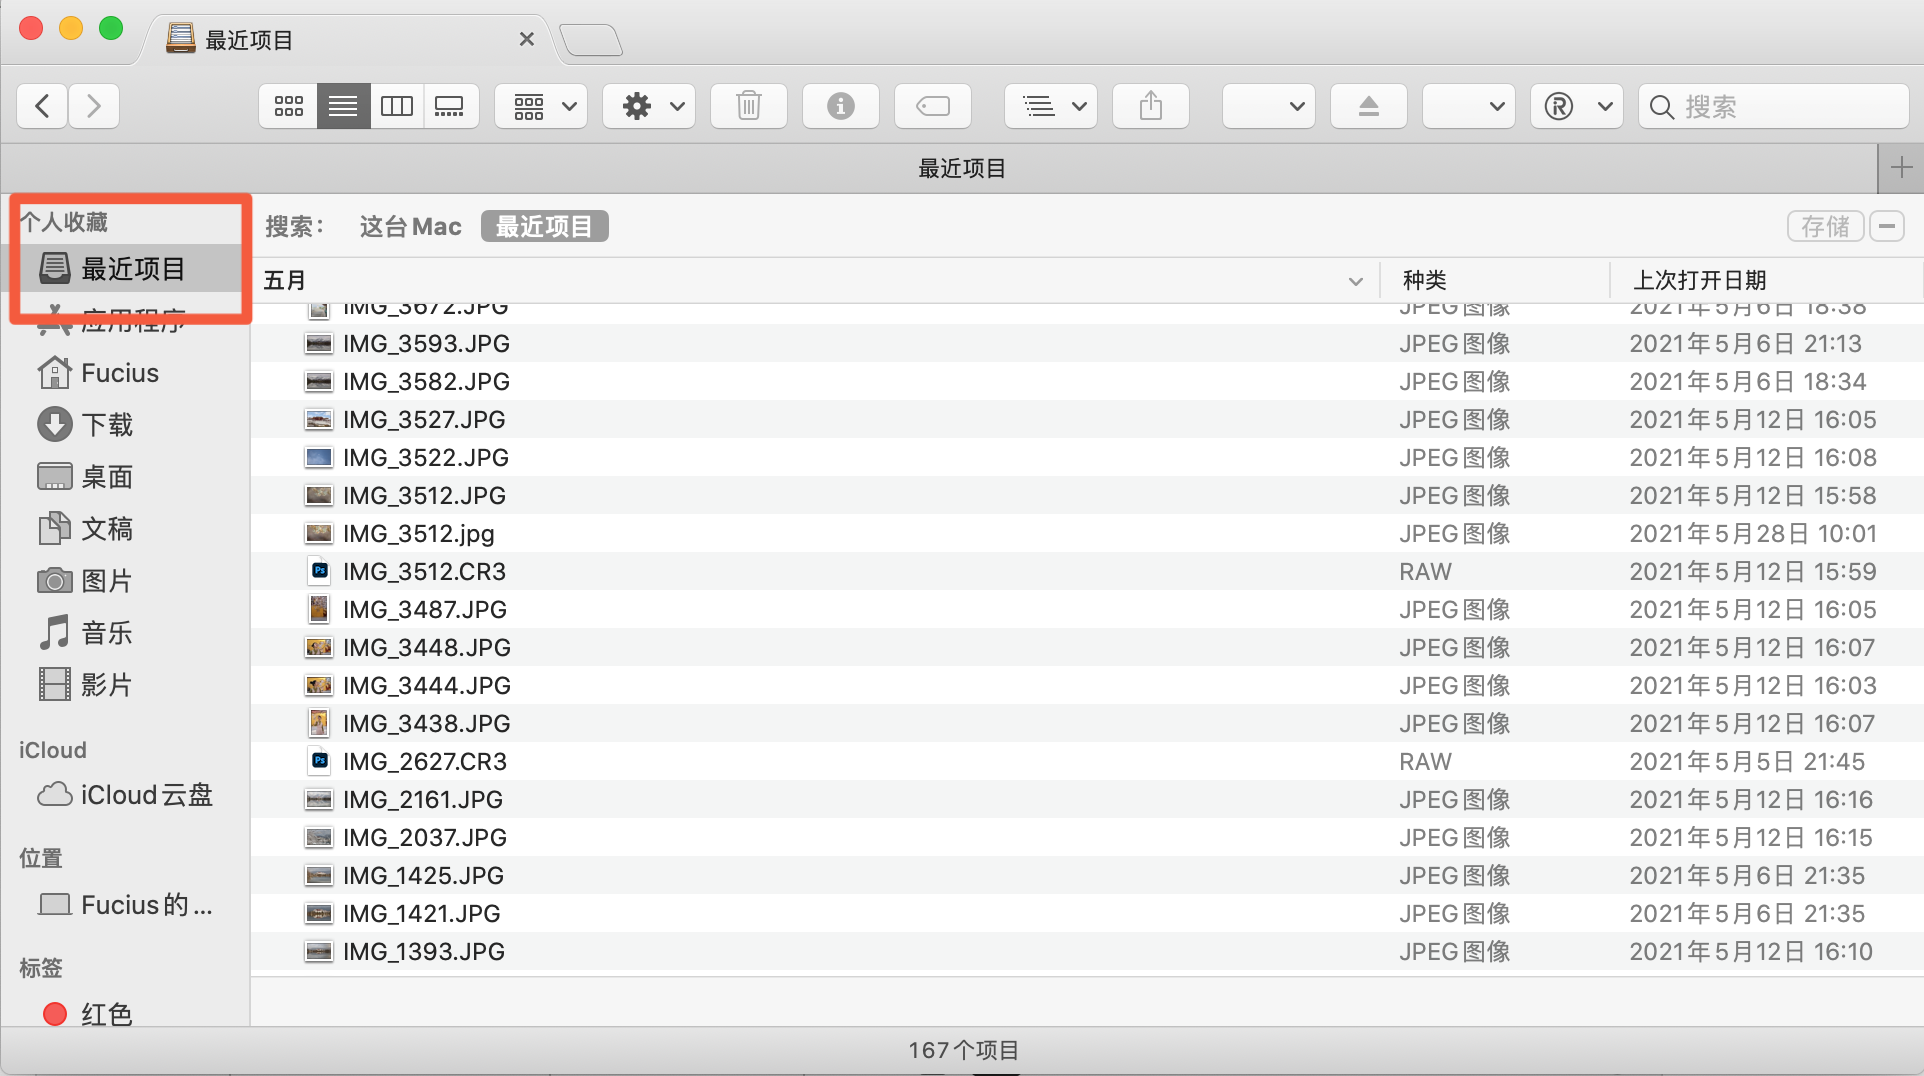Image resolution: width=1924 pixels, height=1076 pixels.
Task: Select file IMG_3512.jpg from May 28
Action: click(1087, 534)
